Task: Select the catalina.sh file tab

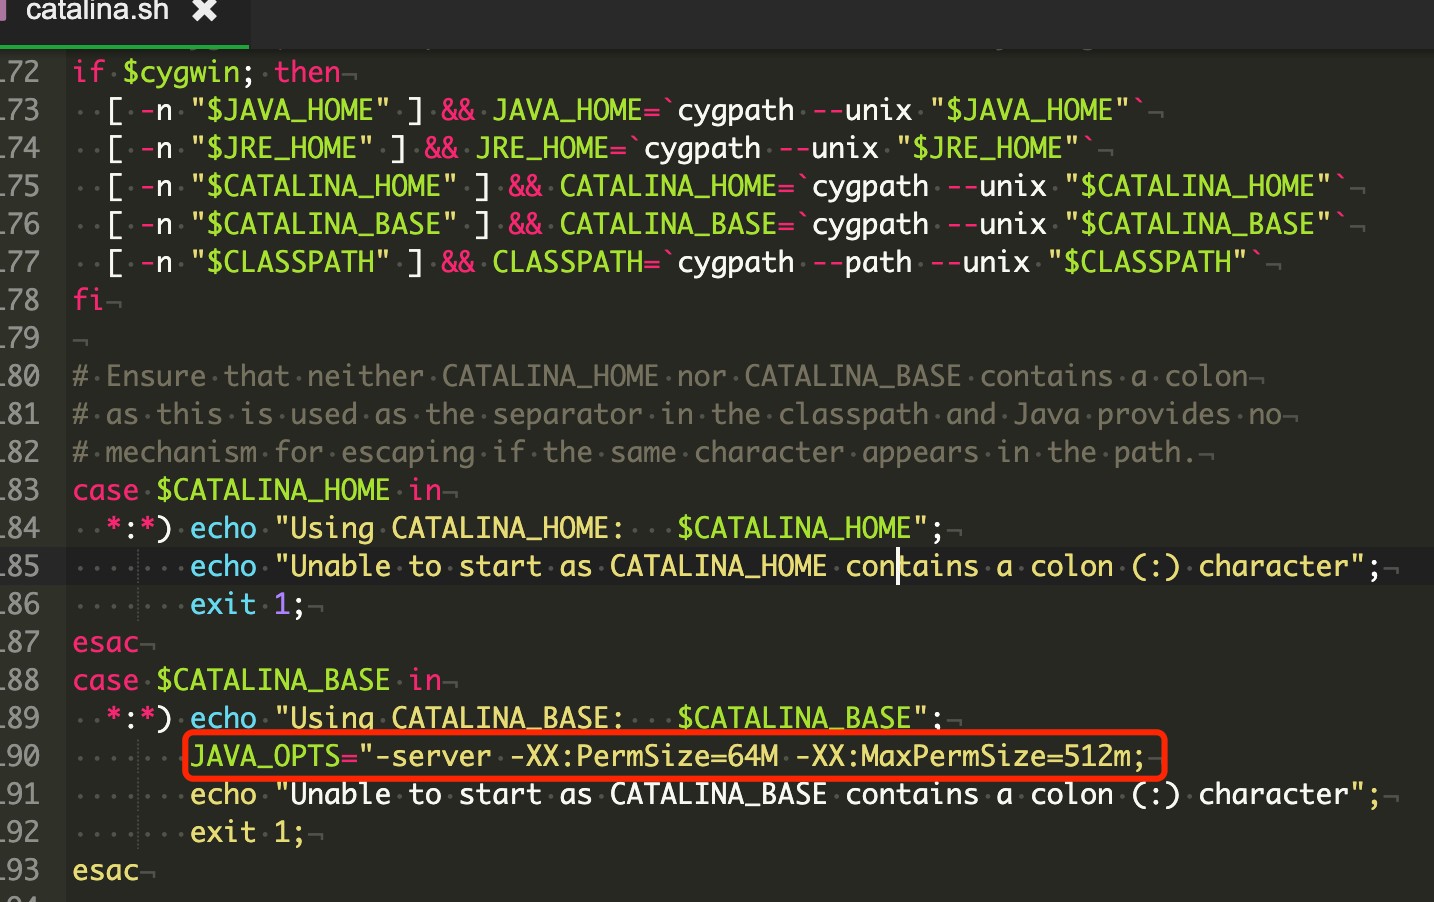Action: (x=97, y=12)
